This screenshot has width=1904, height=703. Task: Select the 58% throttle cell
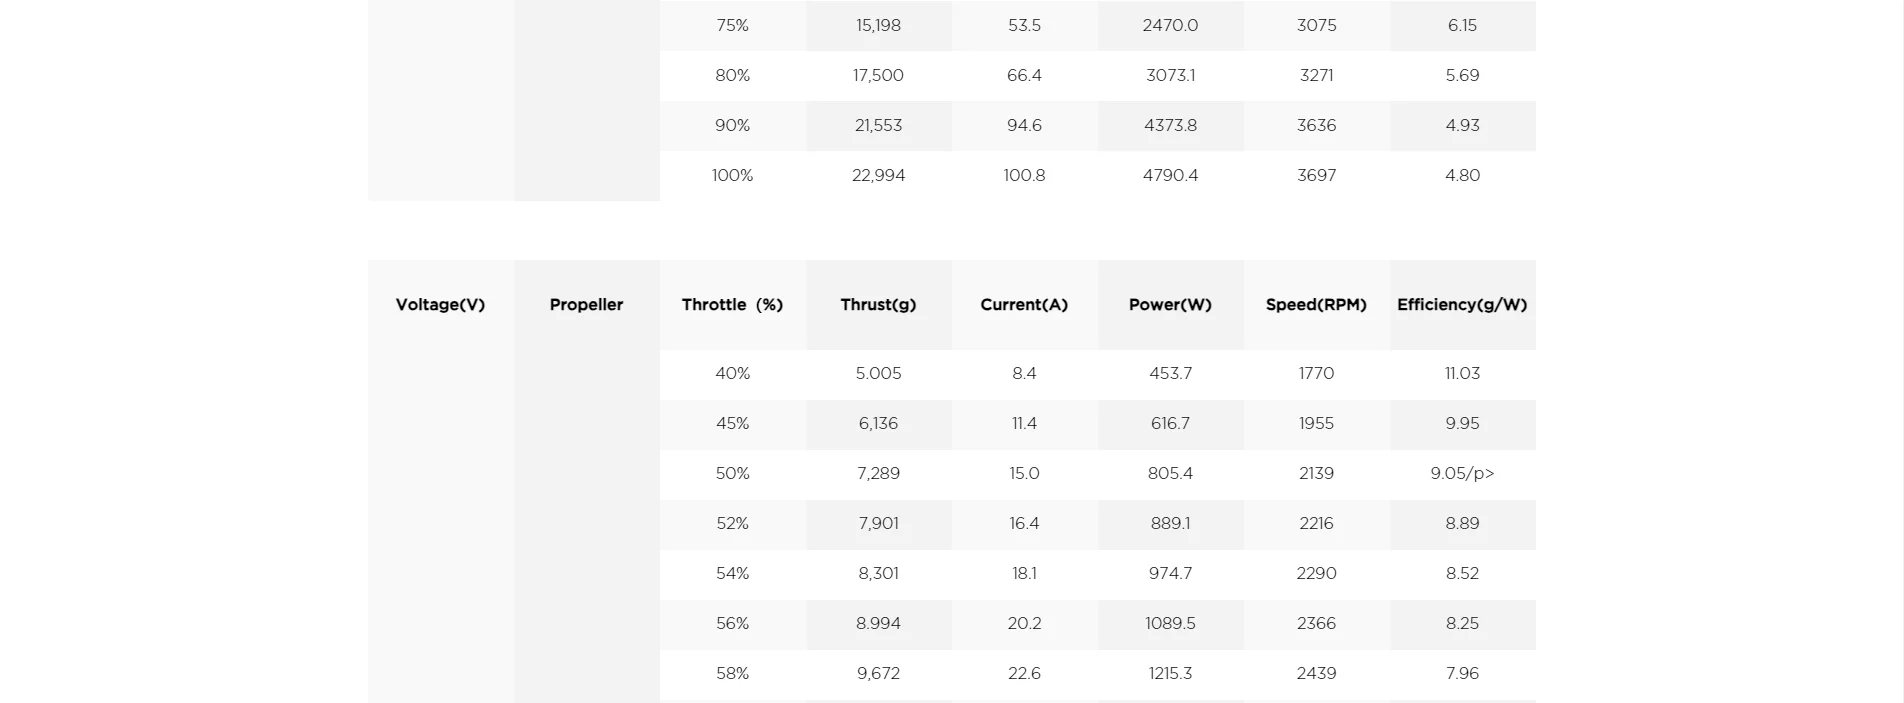coord(732,674)
